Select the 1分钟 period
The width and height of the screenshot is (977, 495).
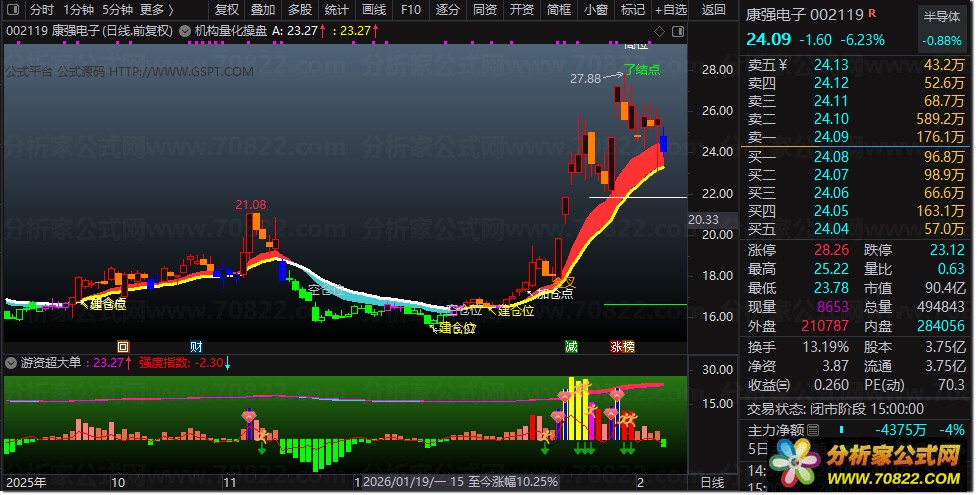coord(79,9)
